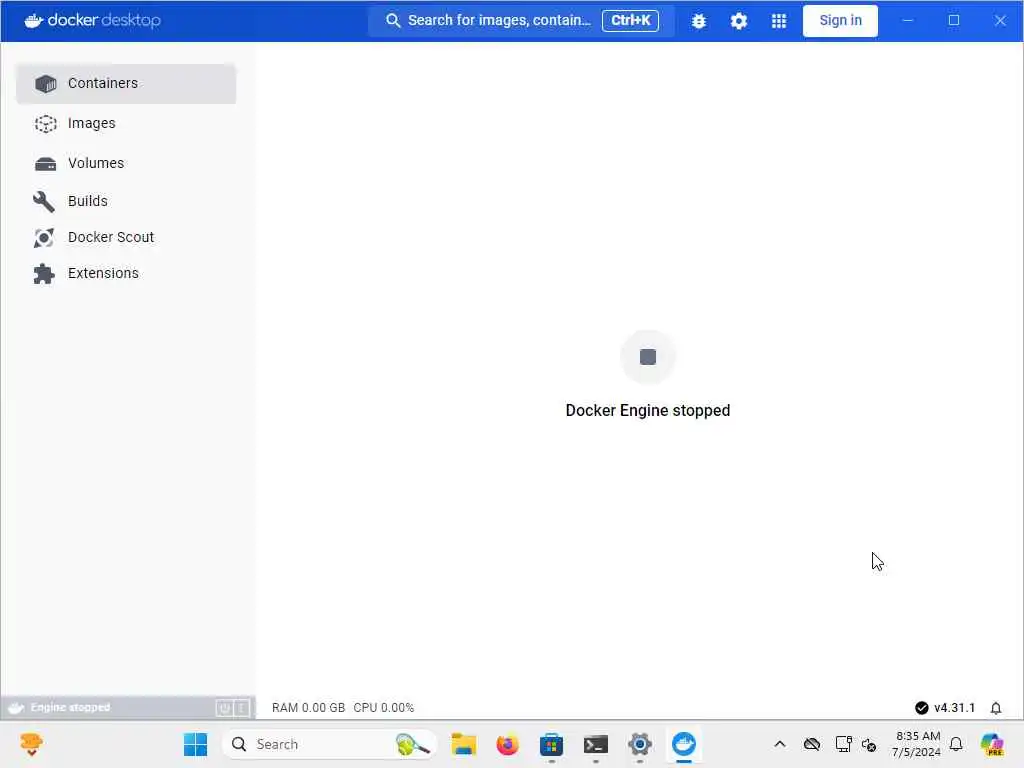Screen dimensions: 1024x768
Task: Click the Containers box icon
Action: [x=45, y=84]
